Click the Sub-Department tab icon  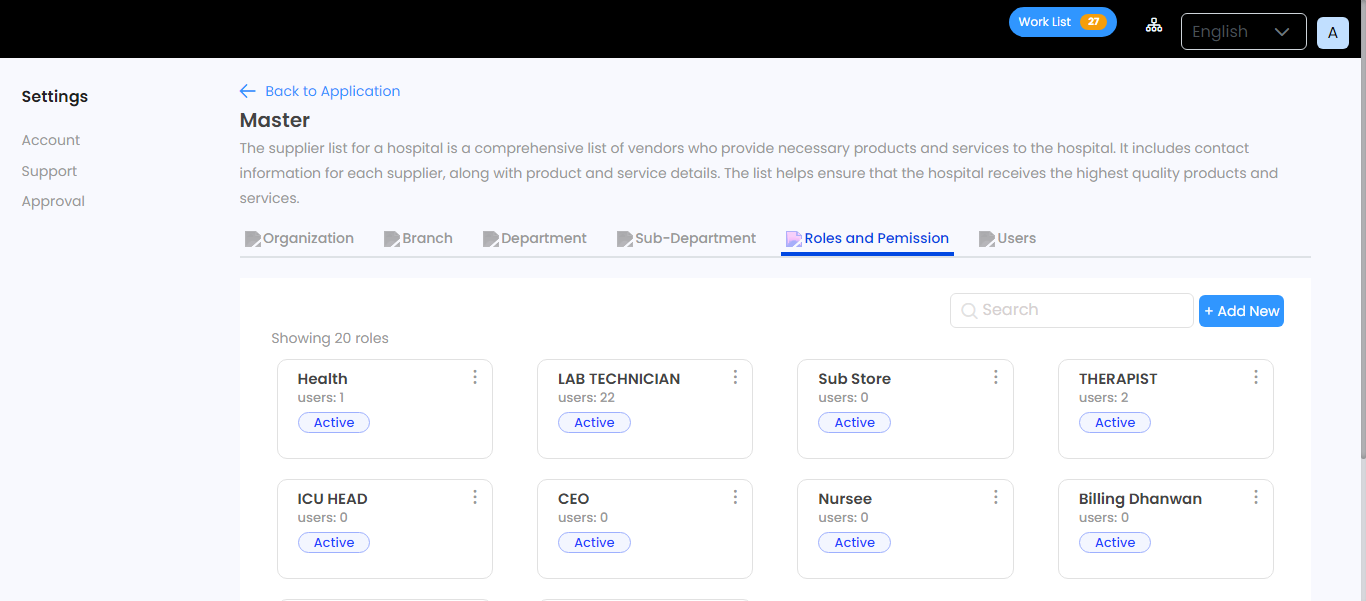[625, 239]
